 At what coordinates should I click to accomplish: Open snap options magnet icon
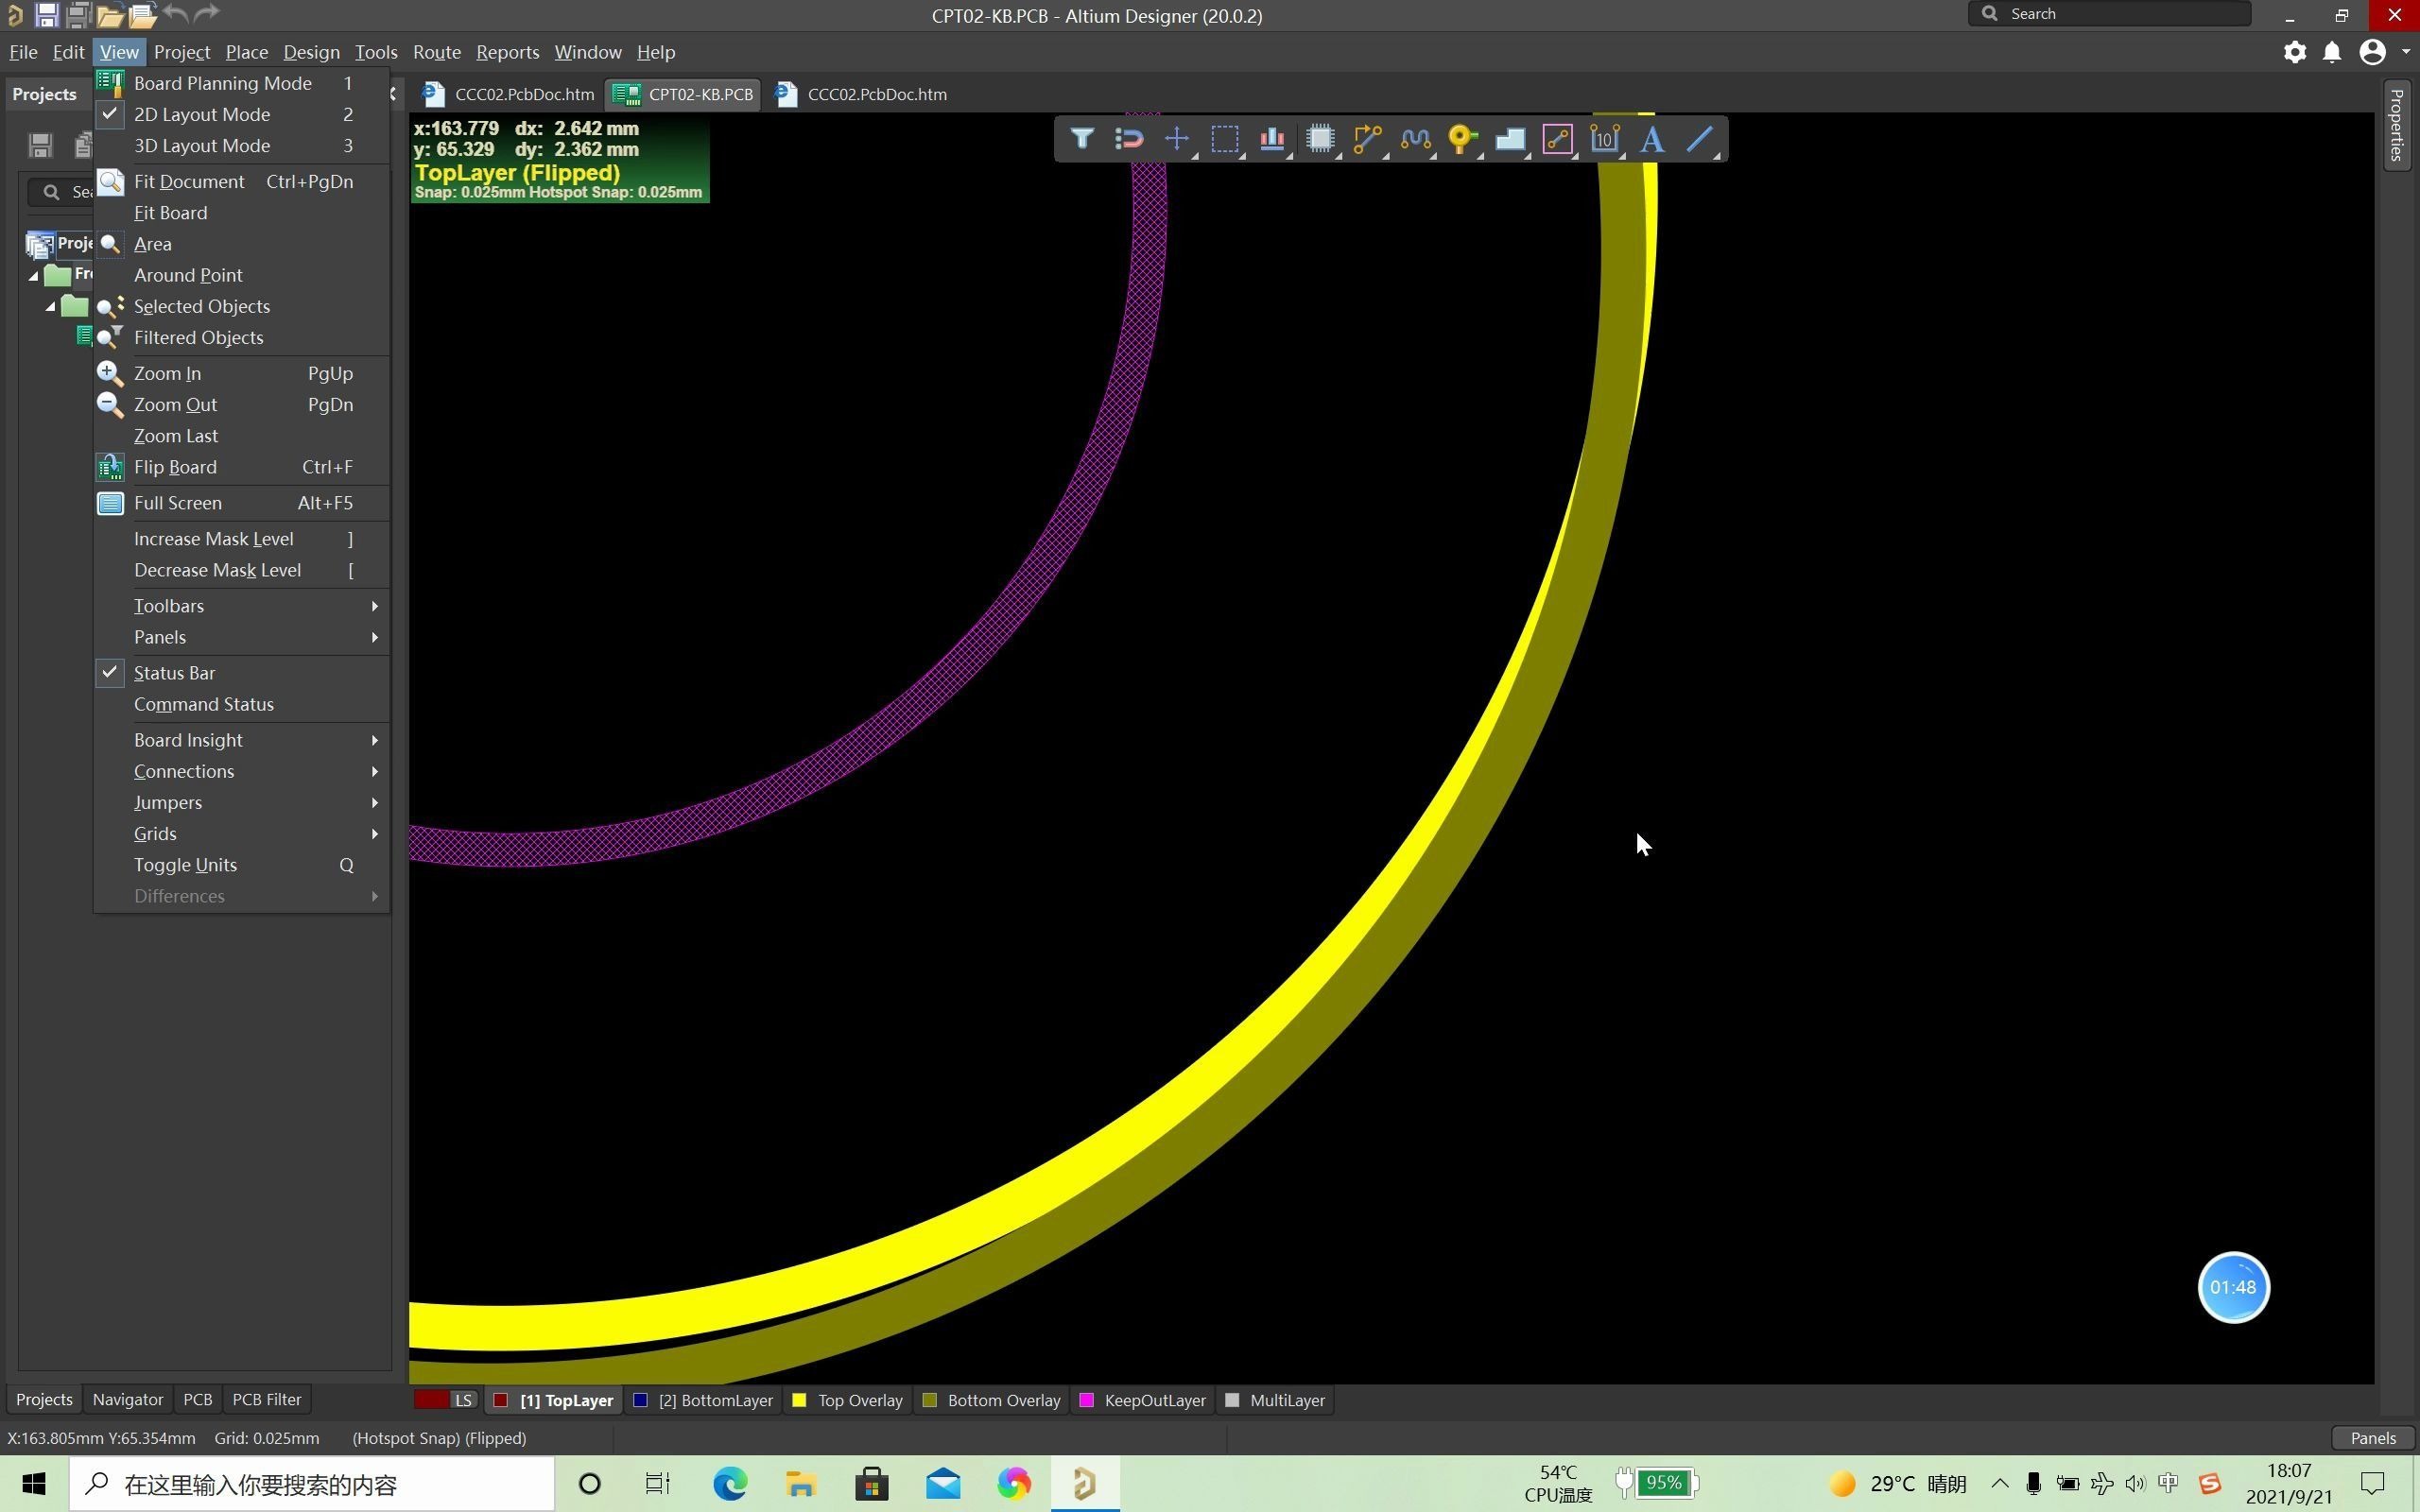click(x=1129, y=139)
